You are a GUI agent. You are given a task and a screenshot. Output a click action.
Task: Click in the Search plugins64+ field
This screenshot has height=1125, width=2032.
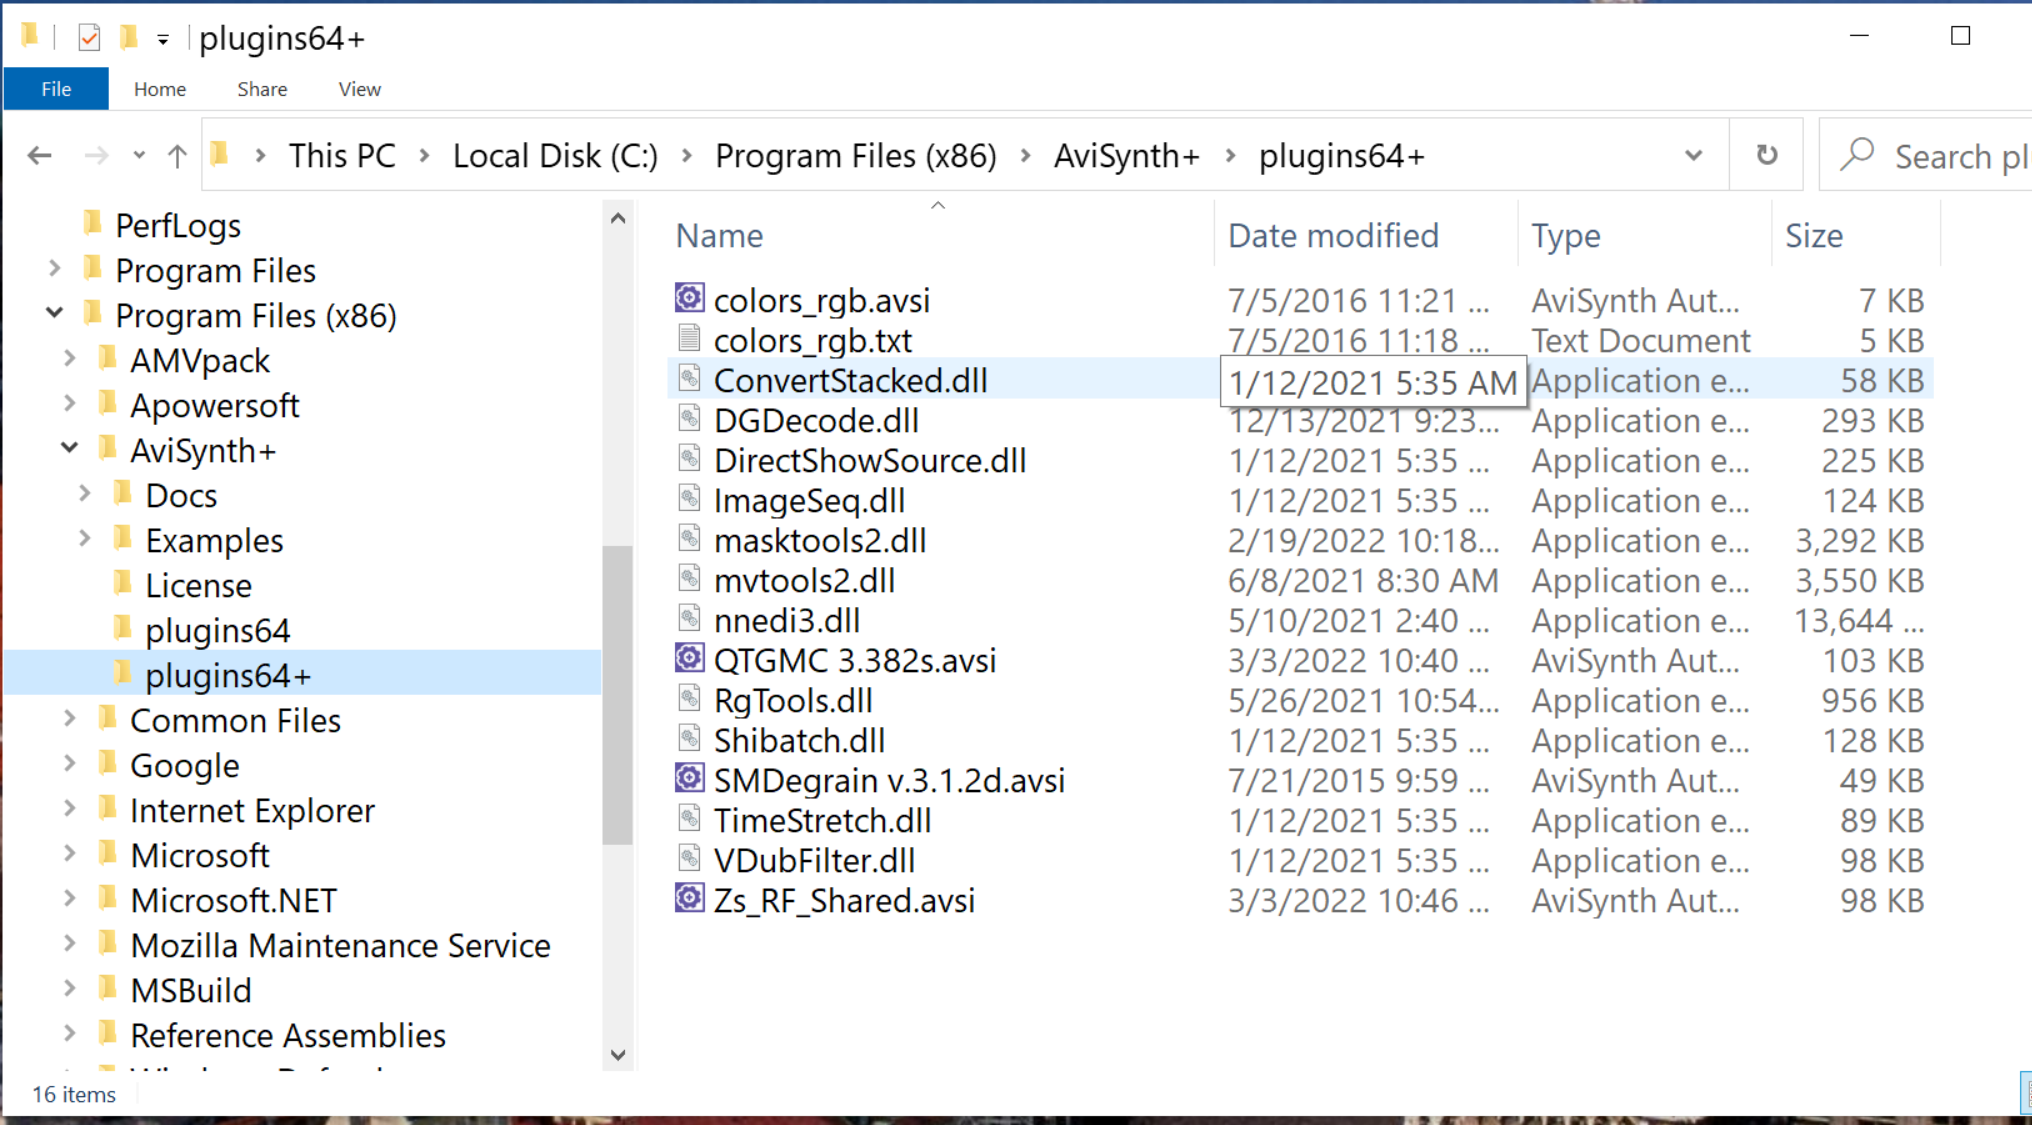point(1925,155)
